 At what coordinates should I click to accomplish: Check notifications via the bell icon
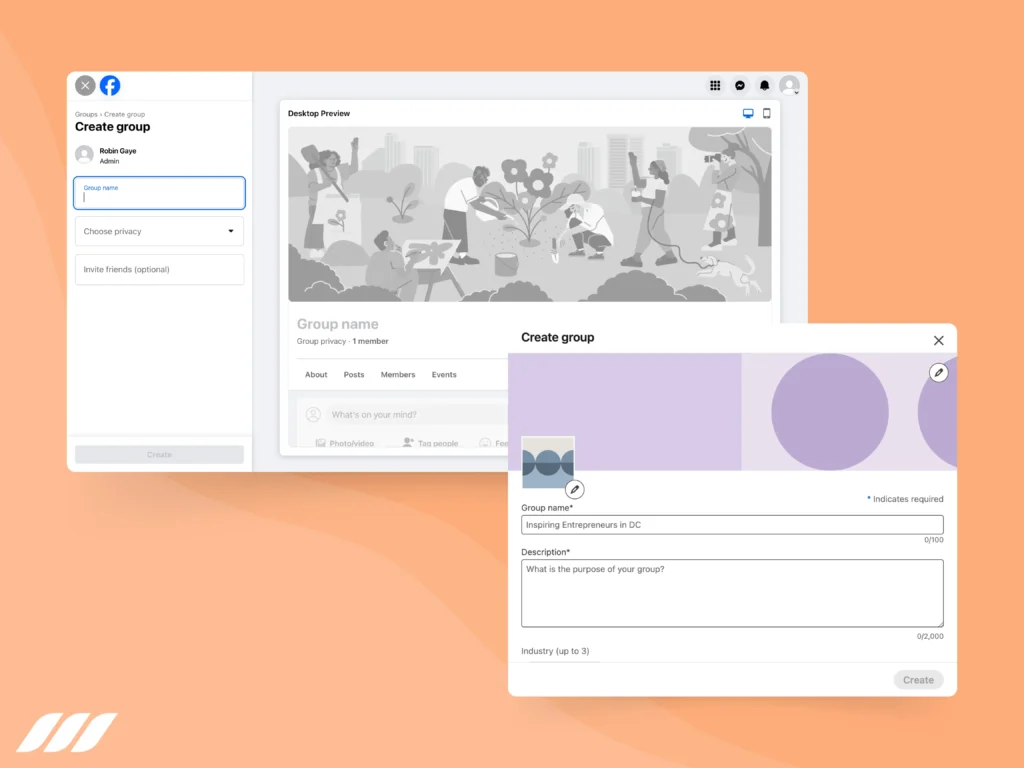[764, 85]
